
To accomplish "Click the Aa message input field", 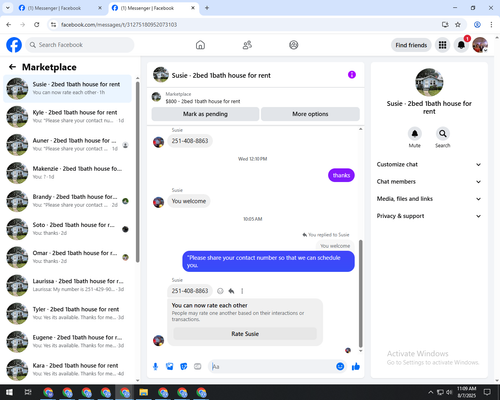I will tap(272, 367).
